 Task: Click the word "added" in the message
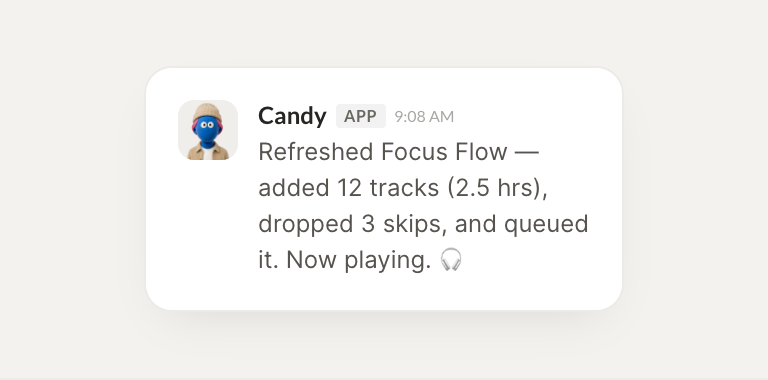tap(293, 188)
